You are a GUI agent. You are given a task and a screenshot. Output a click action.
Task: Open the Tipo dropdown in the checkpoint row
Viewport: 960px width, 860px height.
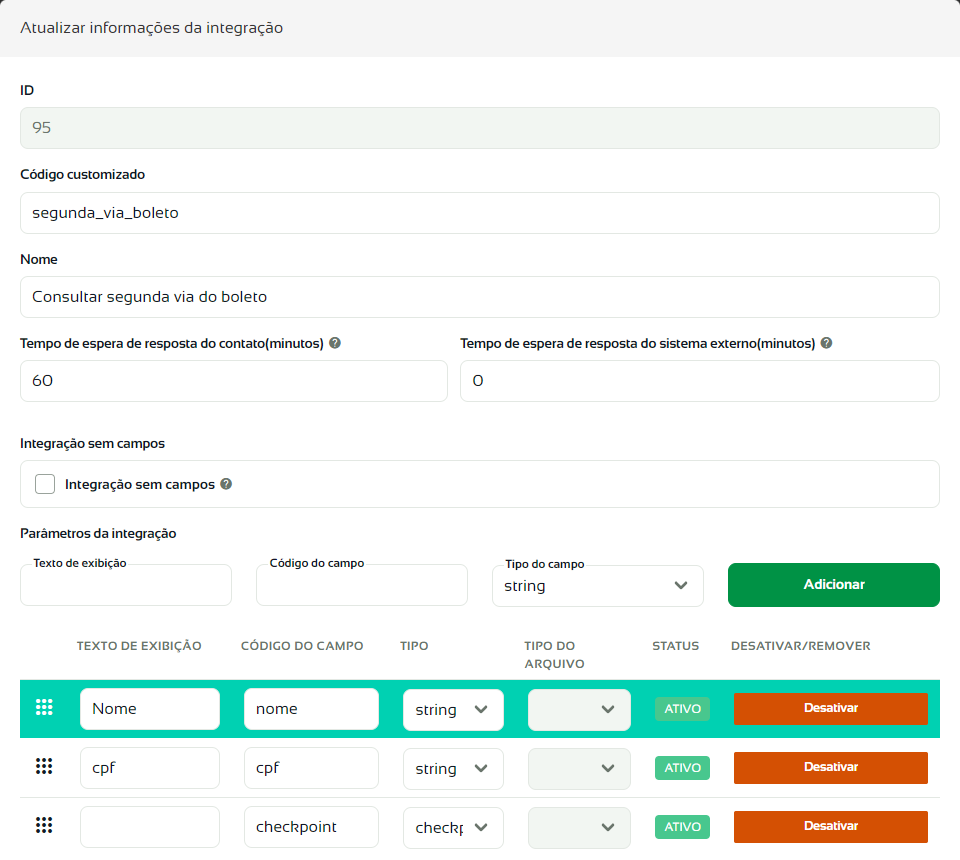[x=453, y=828]
